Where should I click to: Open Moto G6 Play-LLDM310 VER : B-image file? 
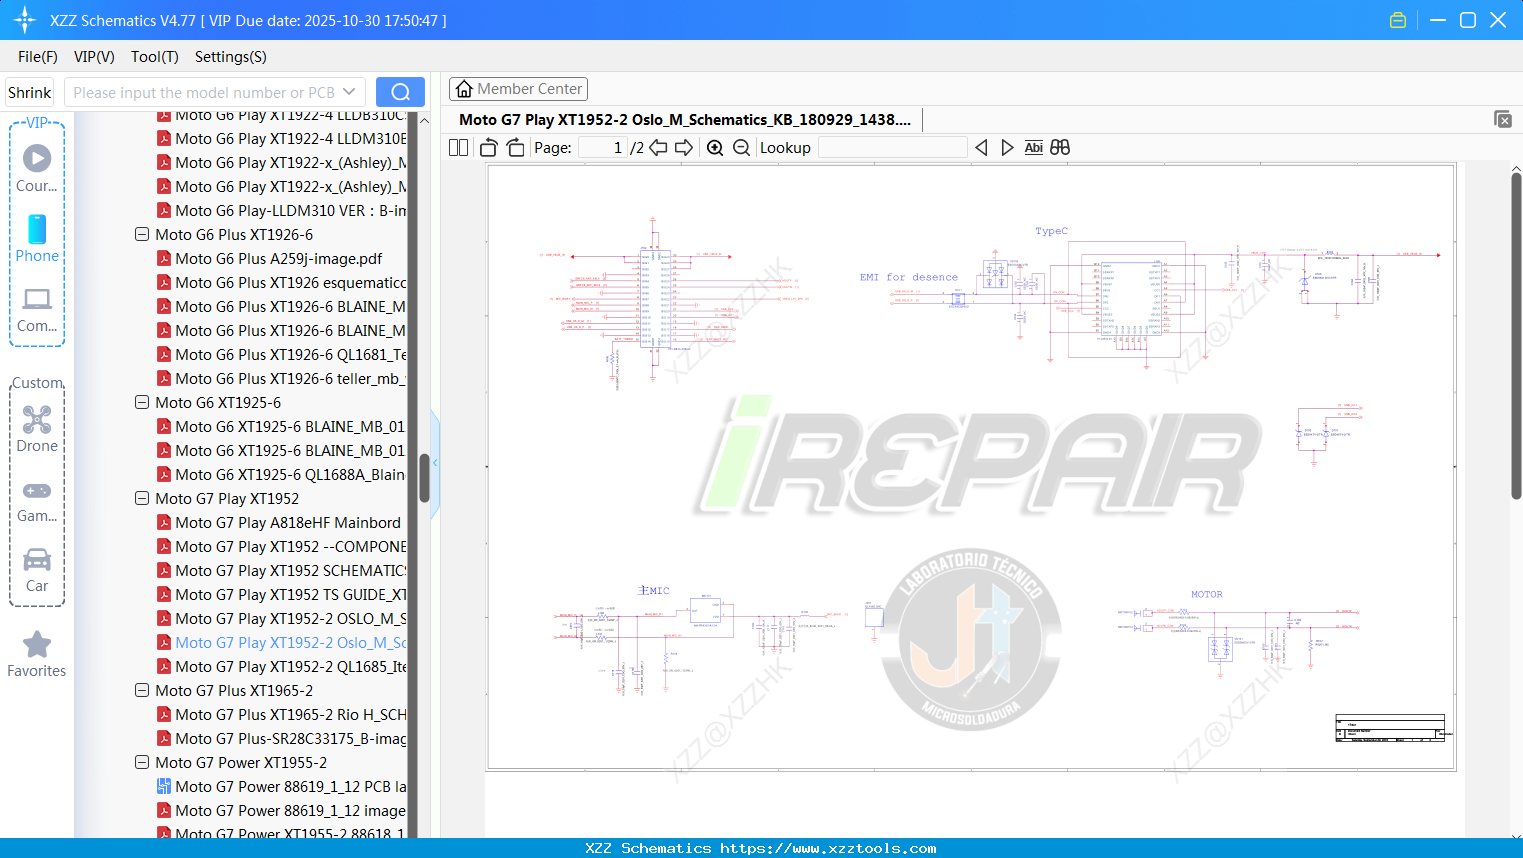click(x=291, y=210)
